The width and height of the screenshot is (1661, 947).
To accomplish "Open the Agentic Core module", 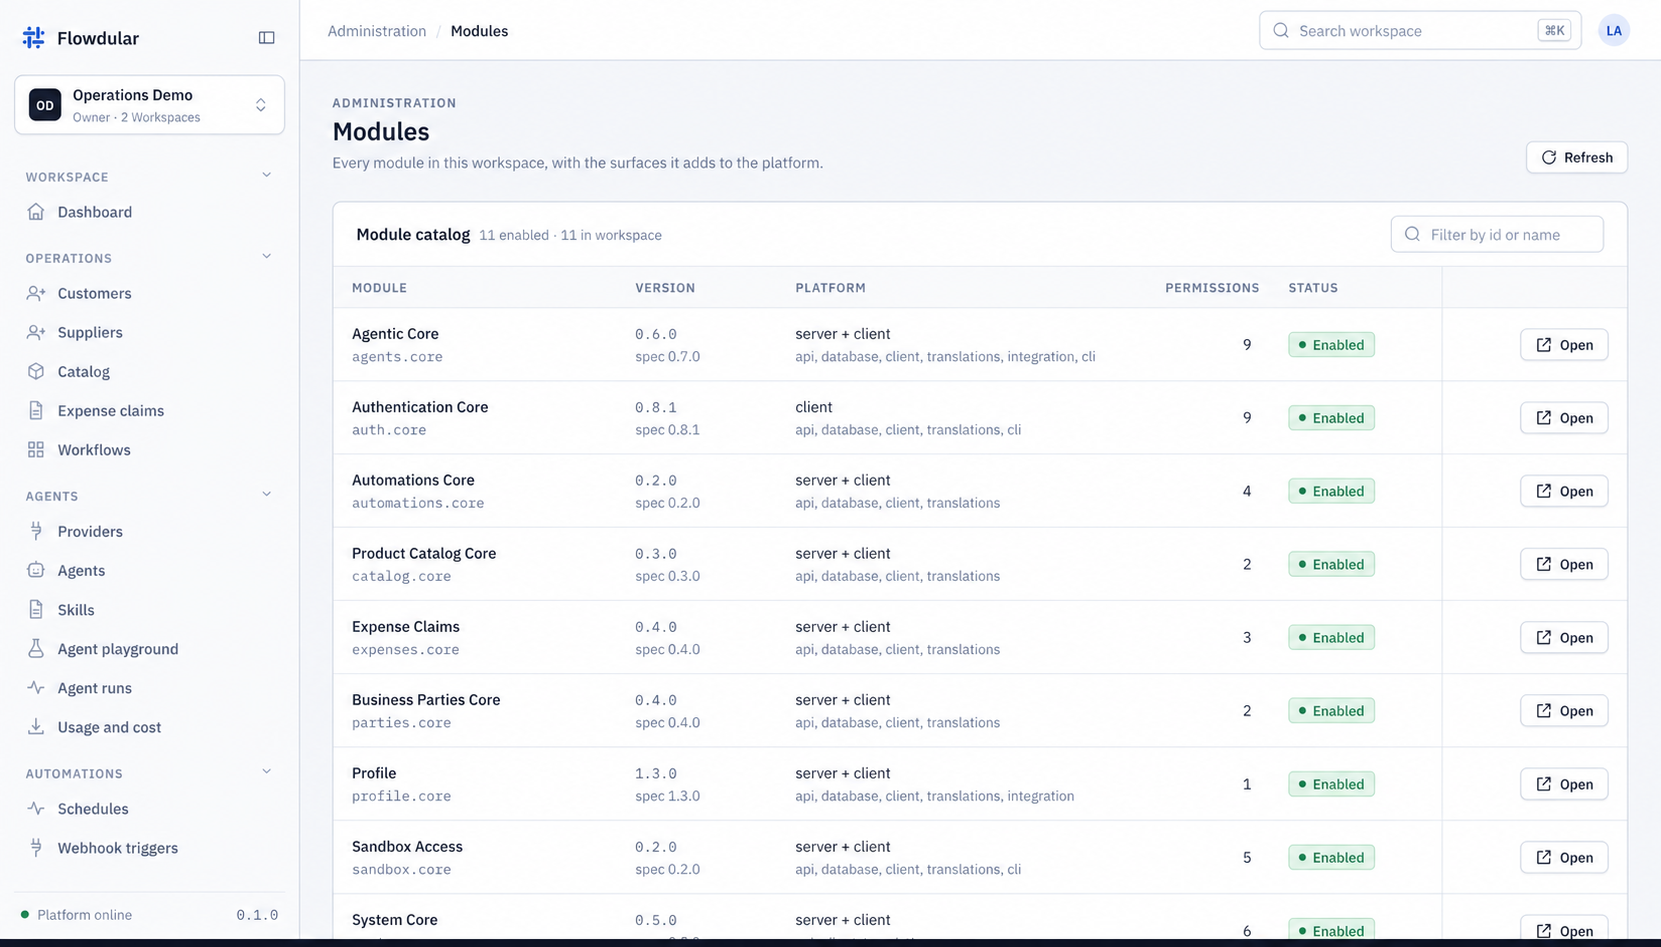I will 1564,345.
